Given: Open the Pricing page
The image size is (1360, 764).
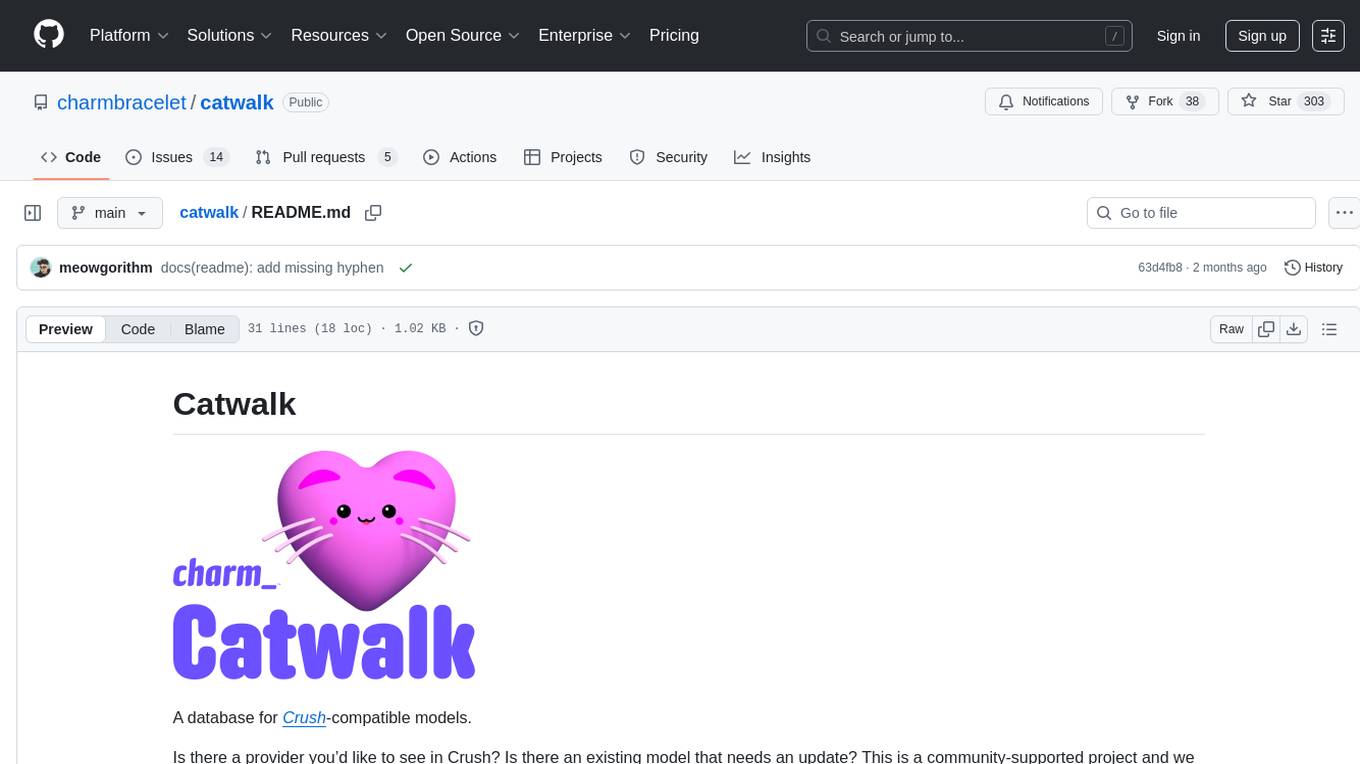Looking at the screenshot, I should click(x=674, y=35).
